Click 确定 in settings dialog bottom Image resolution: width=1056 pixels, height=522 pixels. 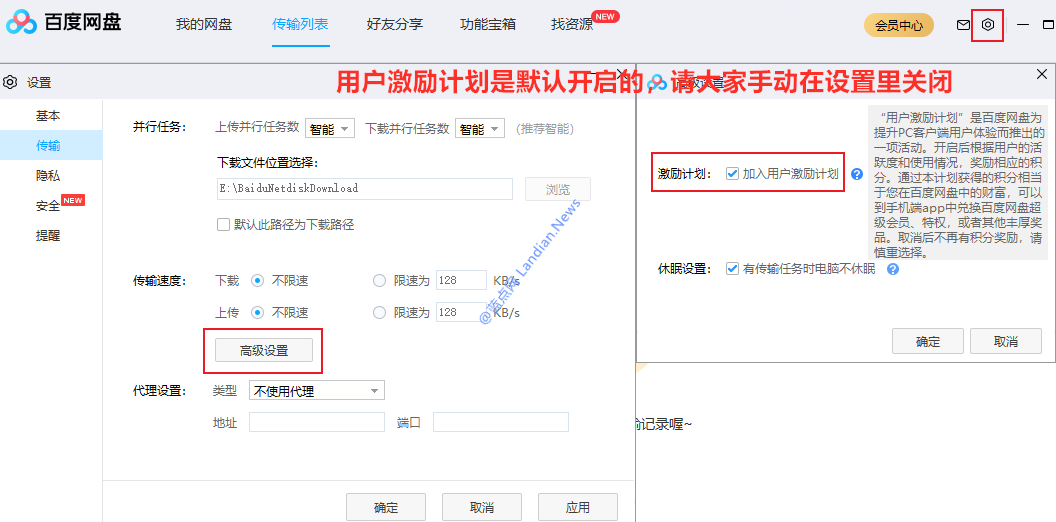coord(386,507)
